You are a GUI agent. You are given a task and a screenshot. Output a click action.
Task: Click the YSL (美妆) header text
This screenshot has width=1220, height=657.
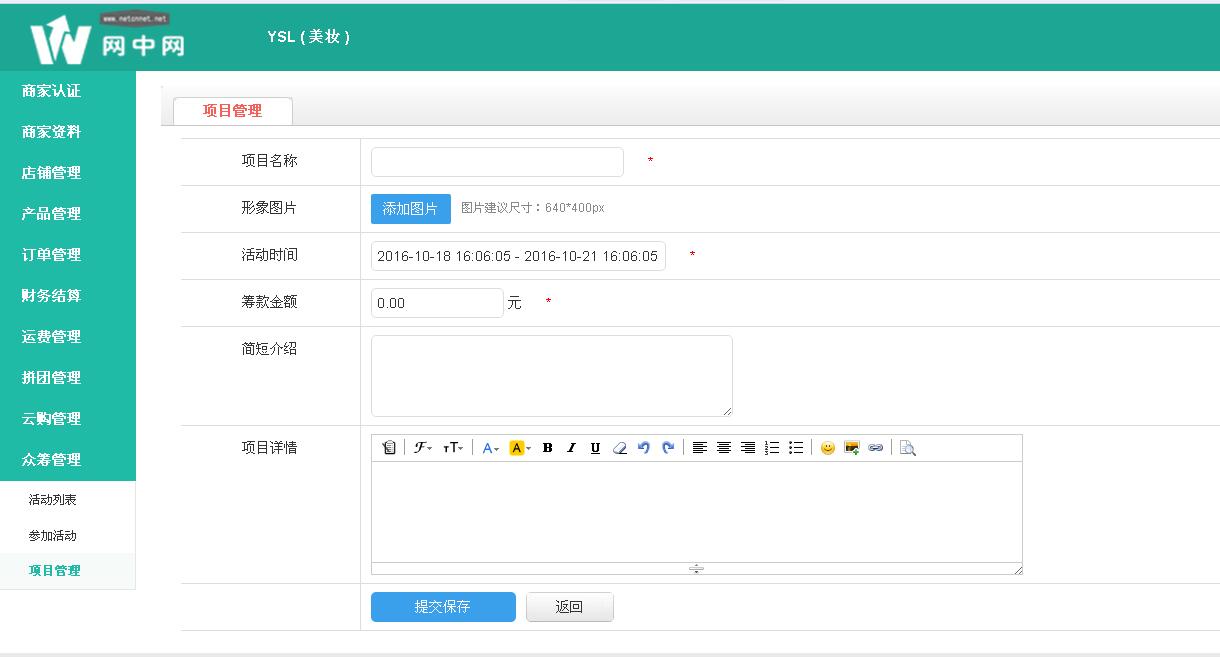[x=308, y=37]
